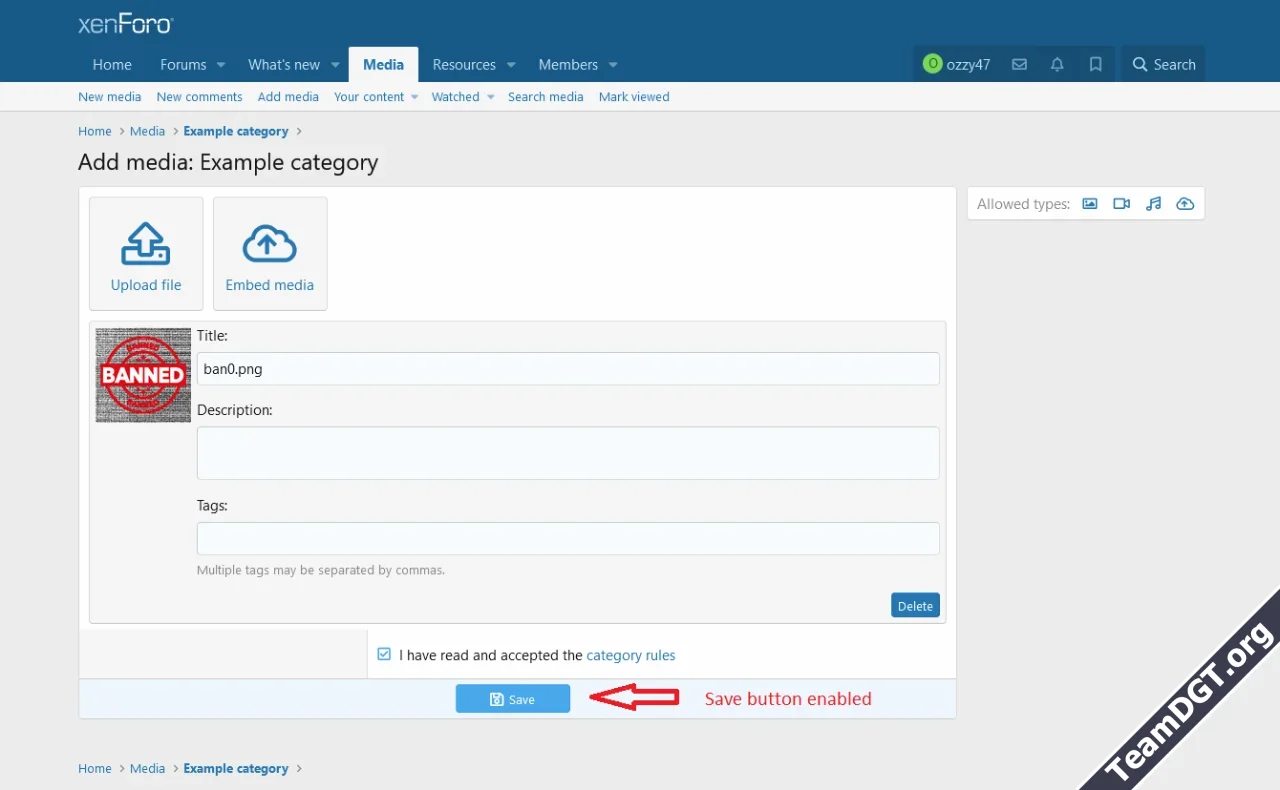Open the category rules link
Viewport: 1280px width, 790px height.
(631, 655)
